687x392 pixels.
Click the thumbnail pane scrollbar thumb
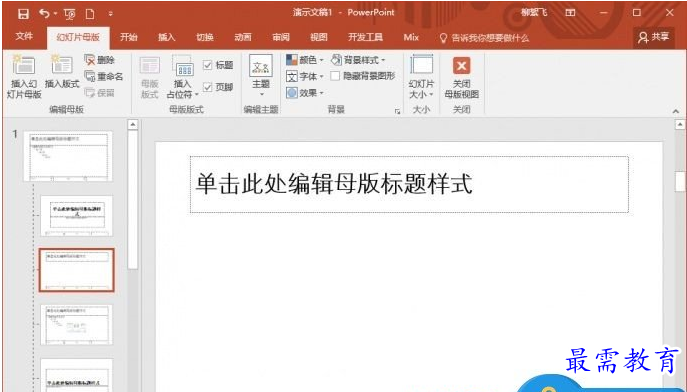133,199
